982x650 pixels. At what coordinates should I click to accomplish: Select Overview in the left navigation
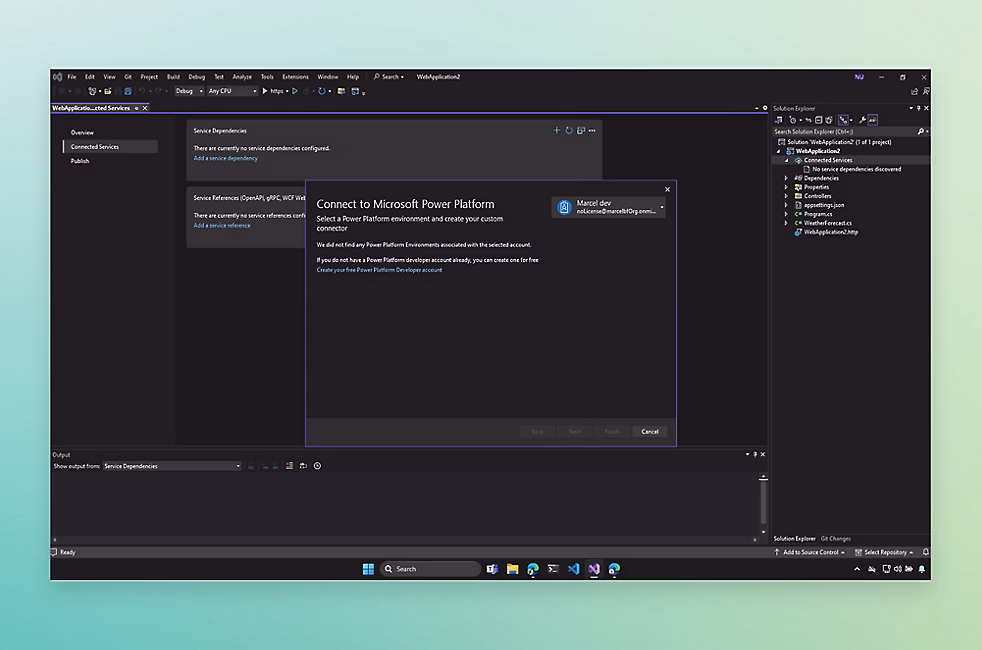click(x=82, y=132)
